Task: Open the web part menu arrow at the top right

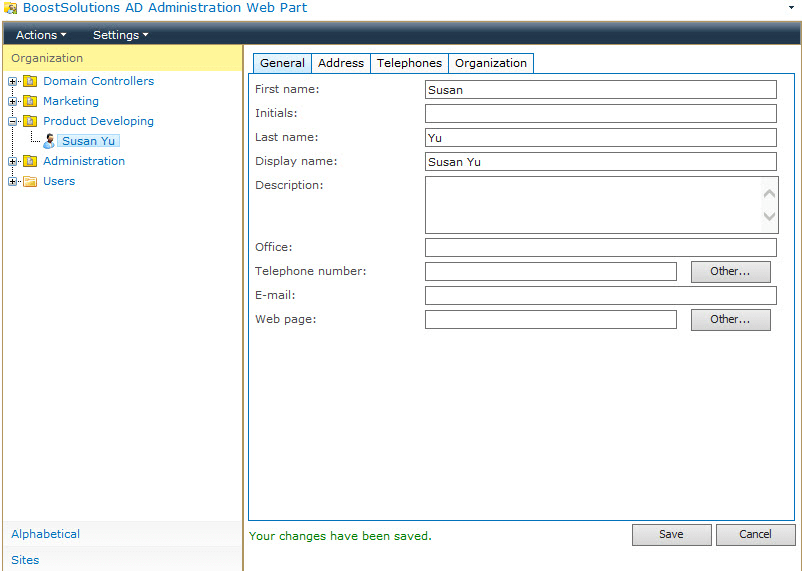Action: pos(792,8)
